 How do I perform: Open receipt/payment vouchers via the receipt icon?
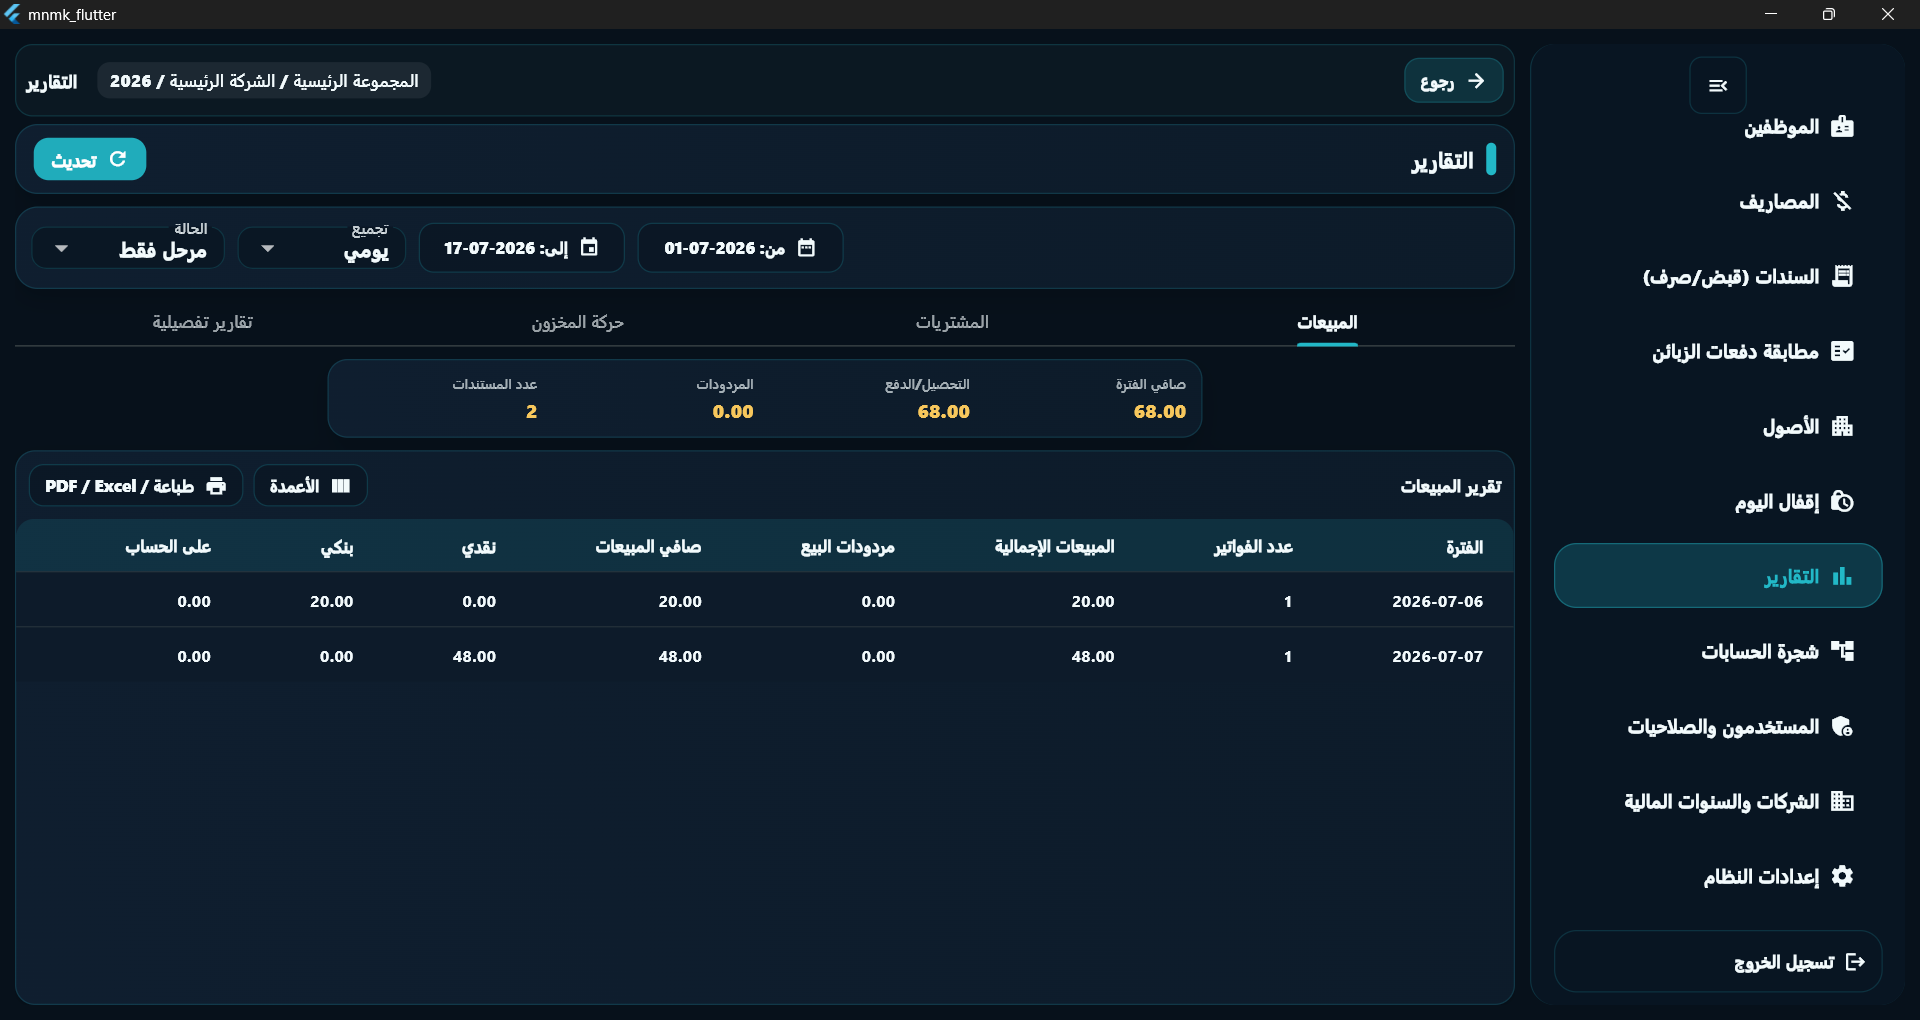(1842, 277)
